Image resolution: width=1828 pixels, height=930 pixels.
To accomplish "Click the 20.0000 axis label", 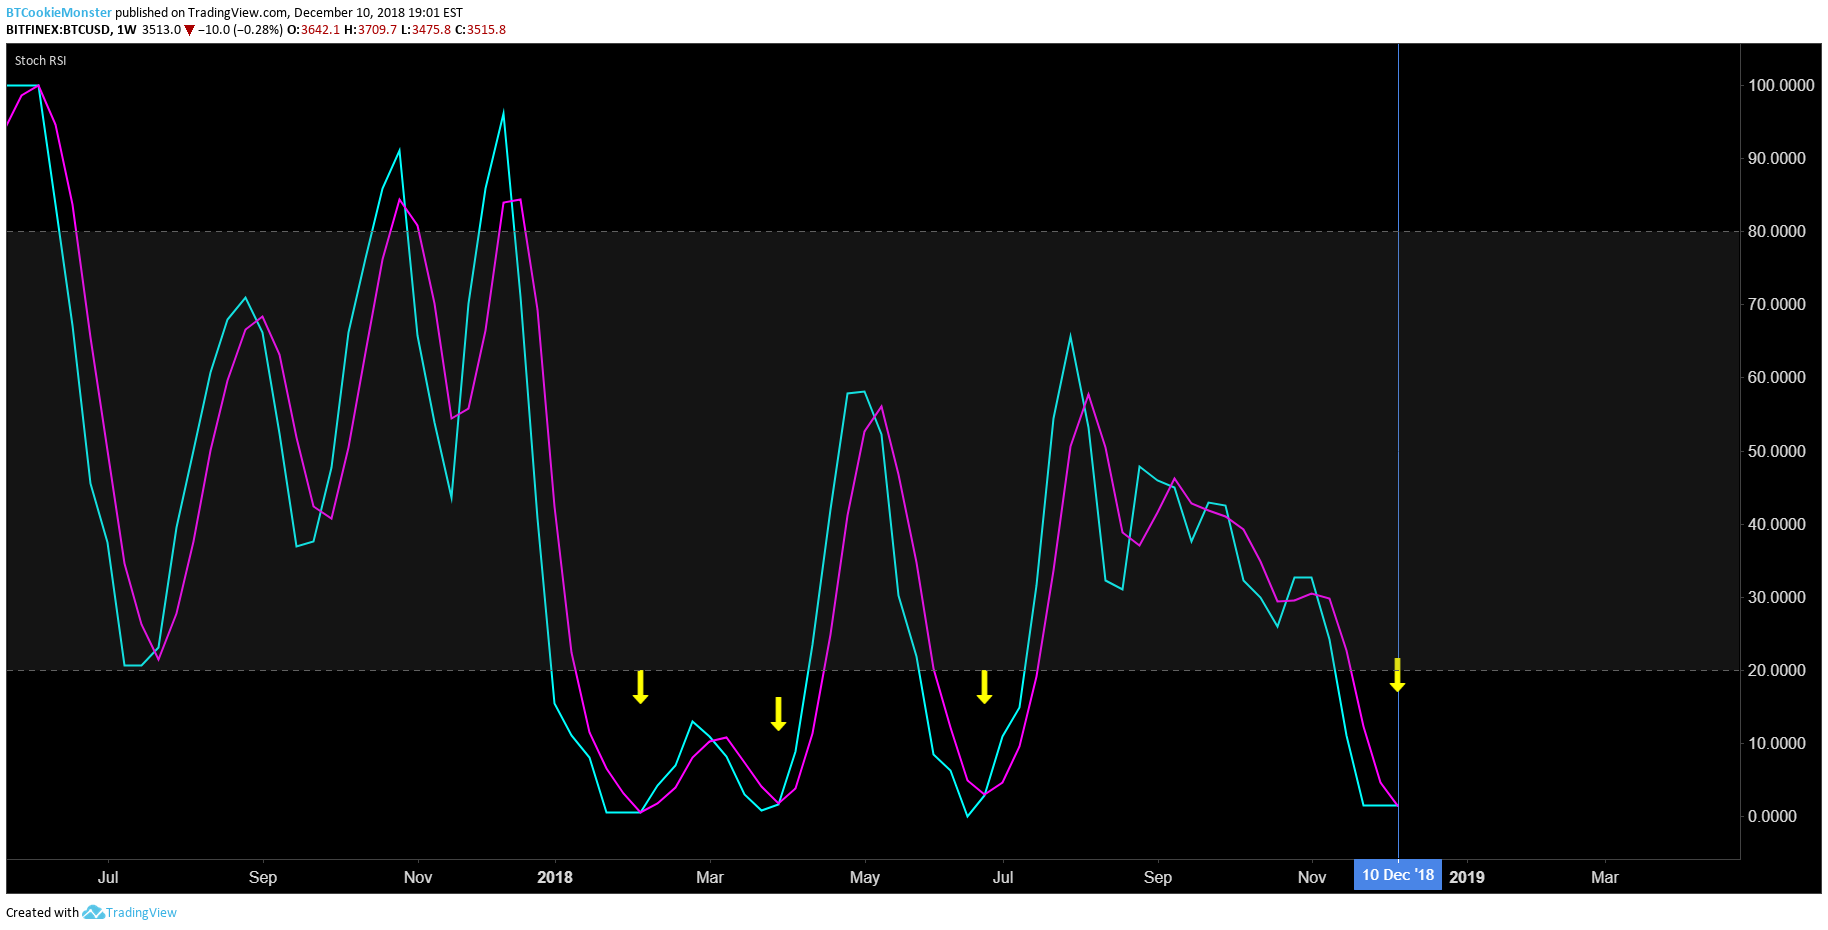I will tap(1777, 670).
